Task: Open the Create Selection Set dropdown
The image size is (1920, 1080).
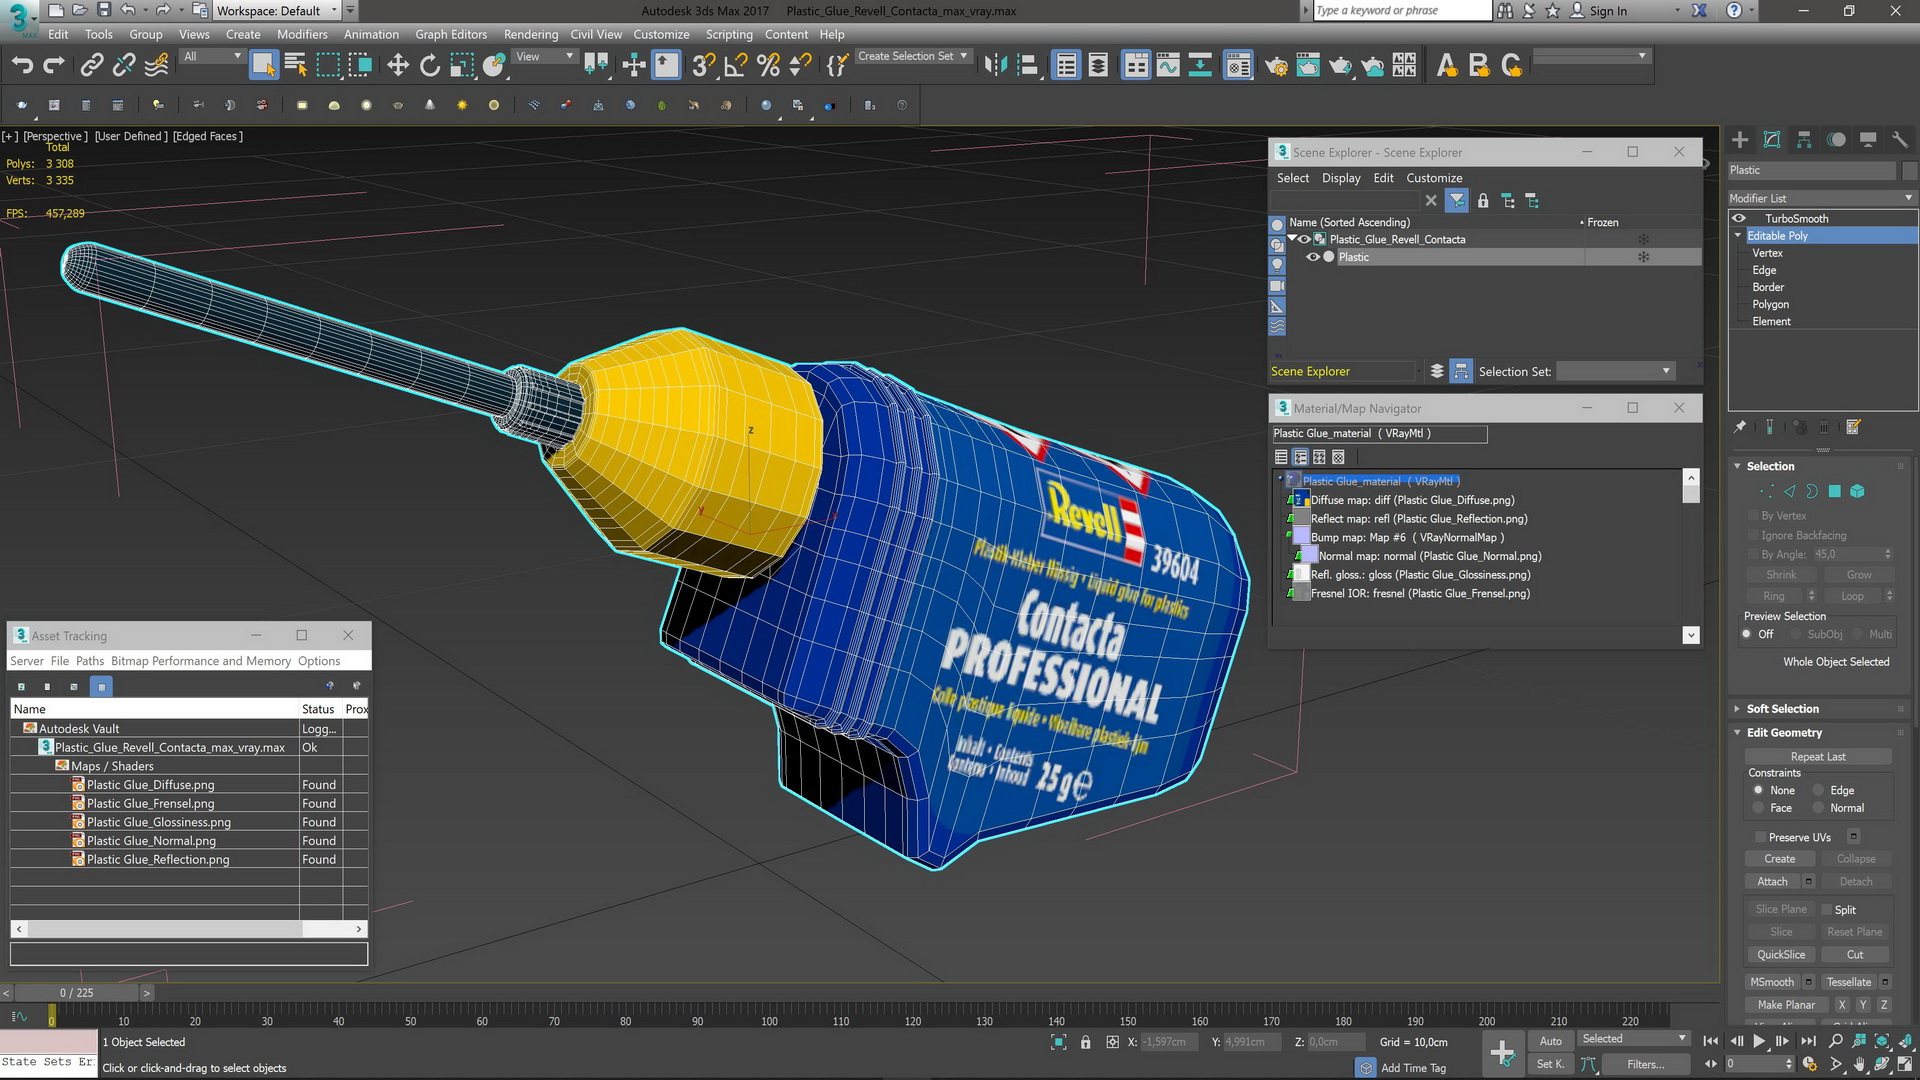Action: [913, 56]
